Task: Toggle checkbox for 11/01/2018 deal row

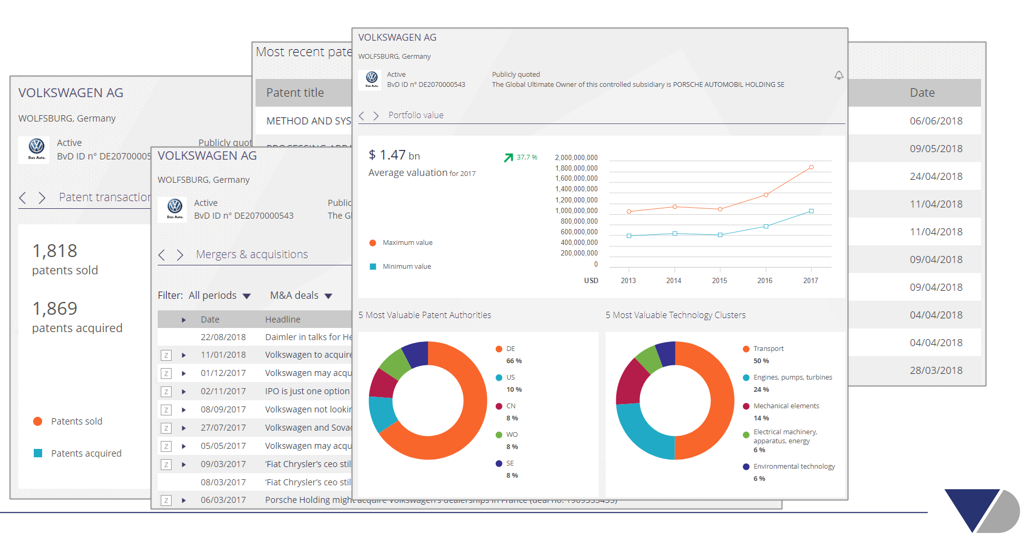Action: [166, 355]
